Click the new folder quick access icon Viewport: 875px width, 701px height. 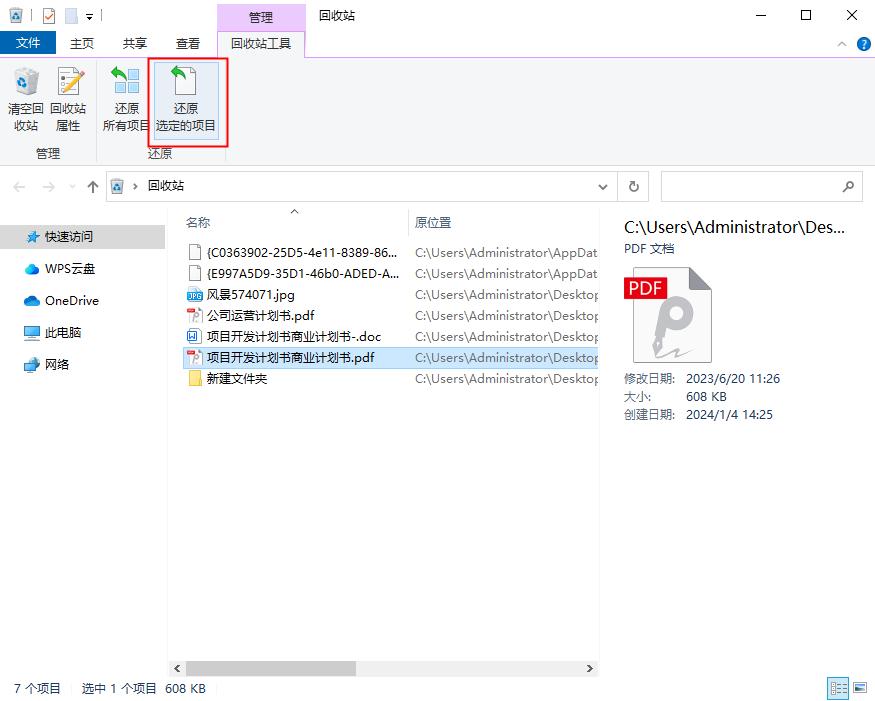pos(71,16)
